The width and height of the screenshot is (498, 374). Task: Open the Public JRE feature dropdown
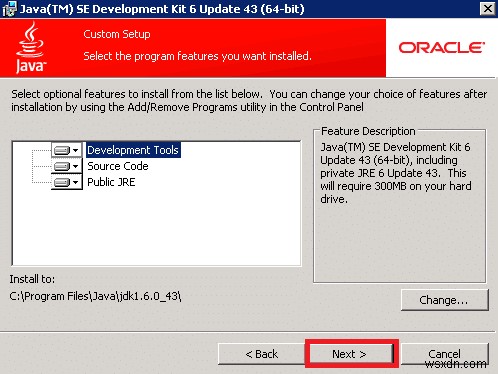coord(67,182)
